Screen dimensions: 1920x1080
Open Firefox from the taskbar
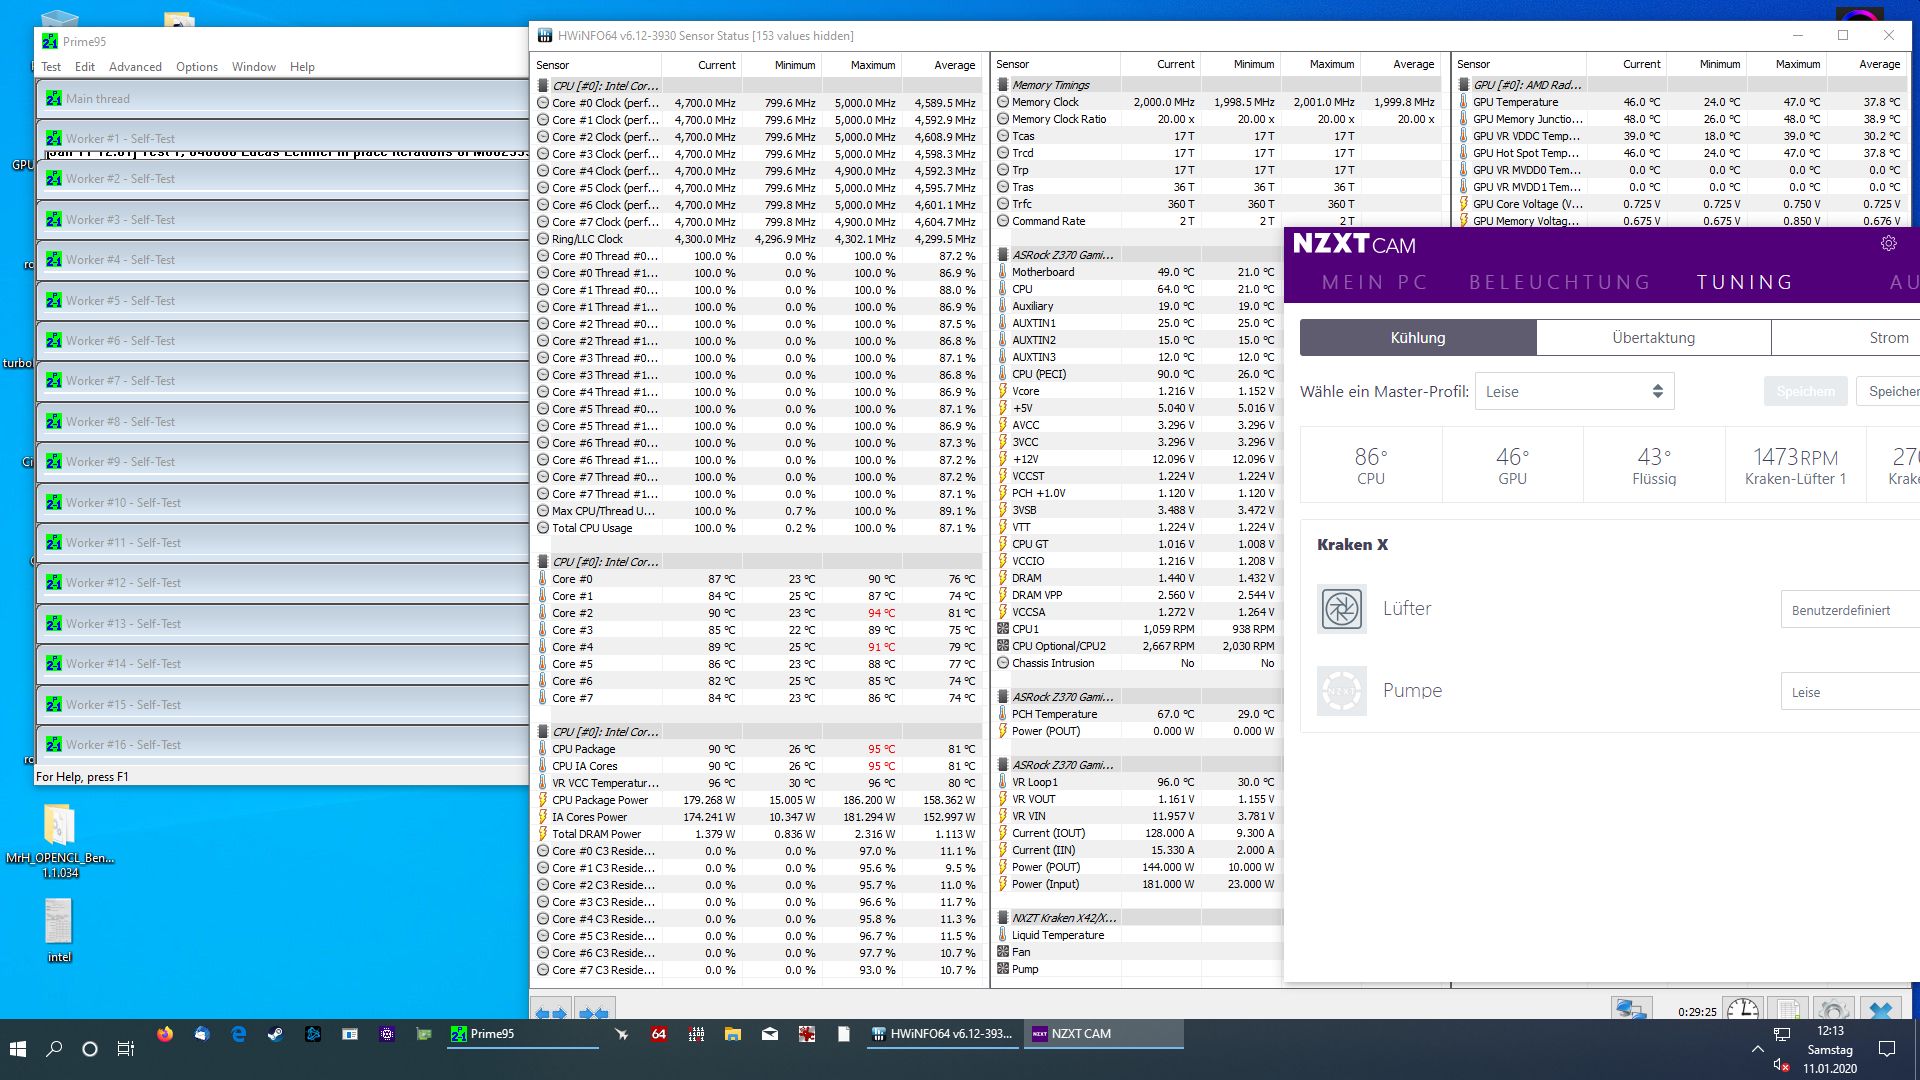click(165, 1034)
